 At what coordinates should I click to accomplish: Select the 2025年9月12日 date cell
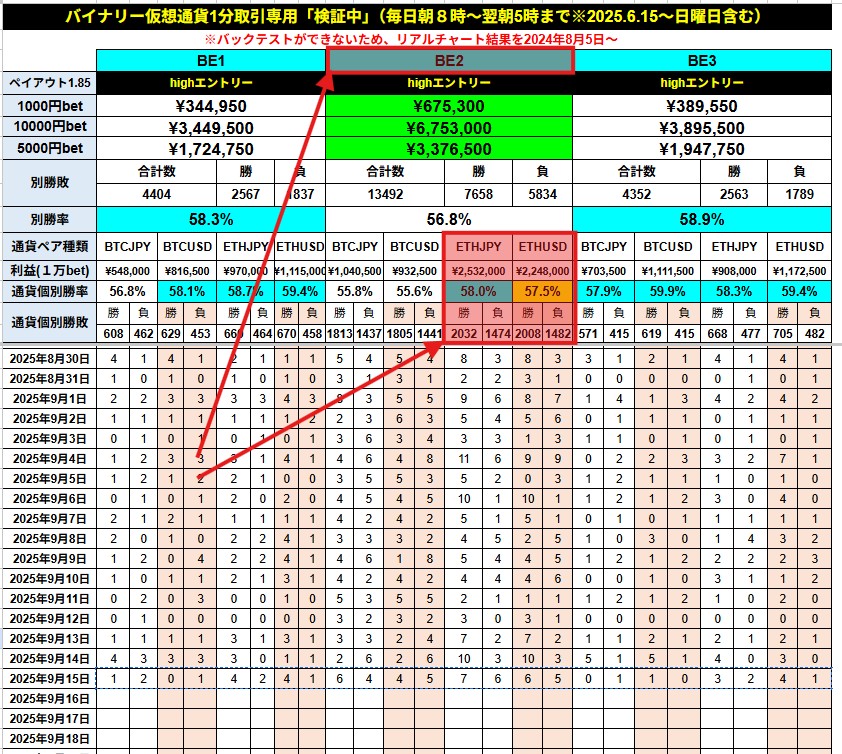[x=49, y=619]
